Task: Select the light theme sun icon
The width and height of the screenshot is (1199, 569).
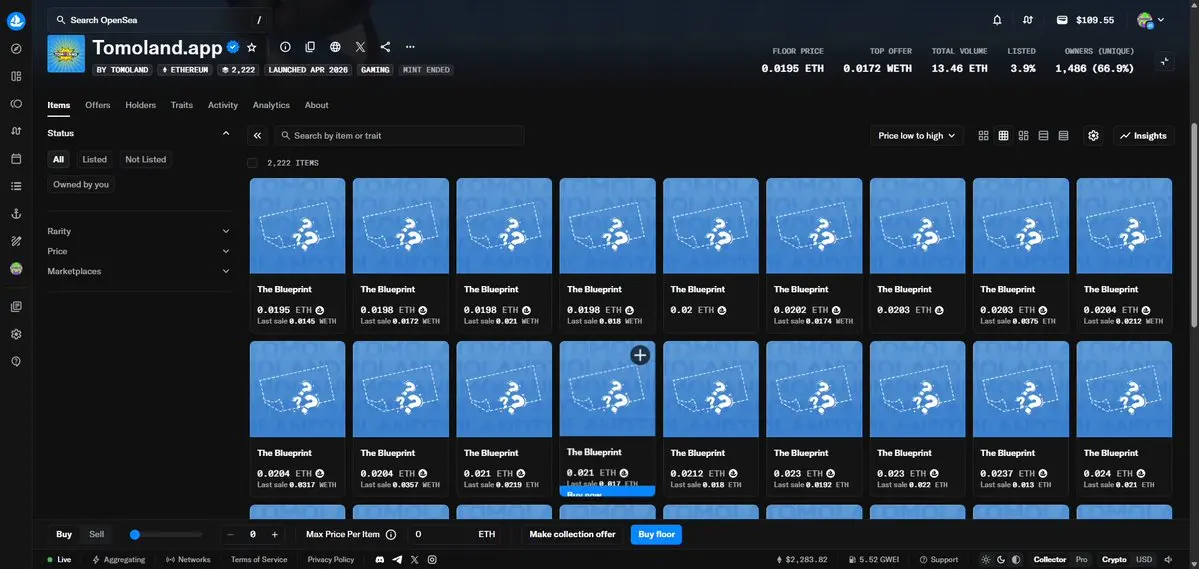Action: tap(987, 560)
